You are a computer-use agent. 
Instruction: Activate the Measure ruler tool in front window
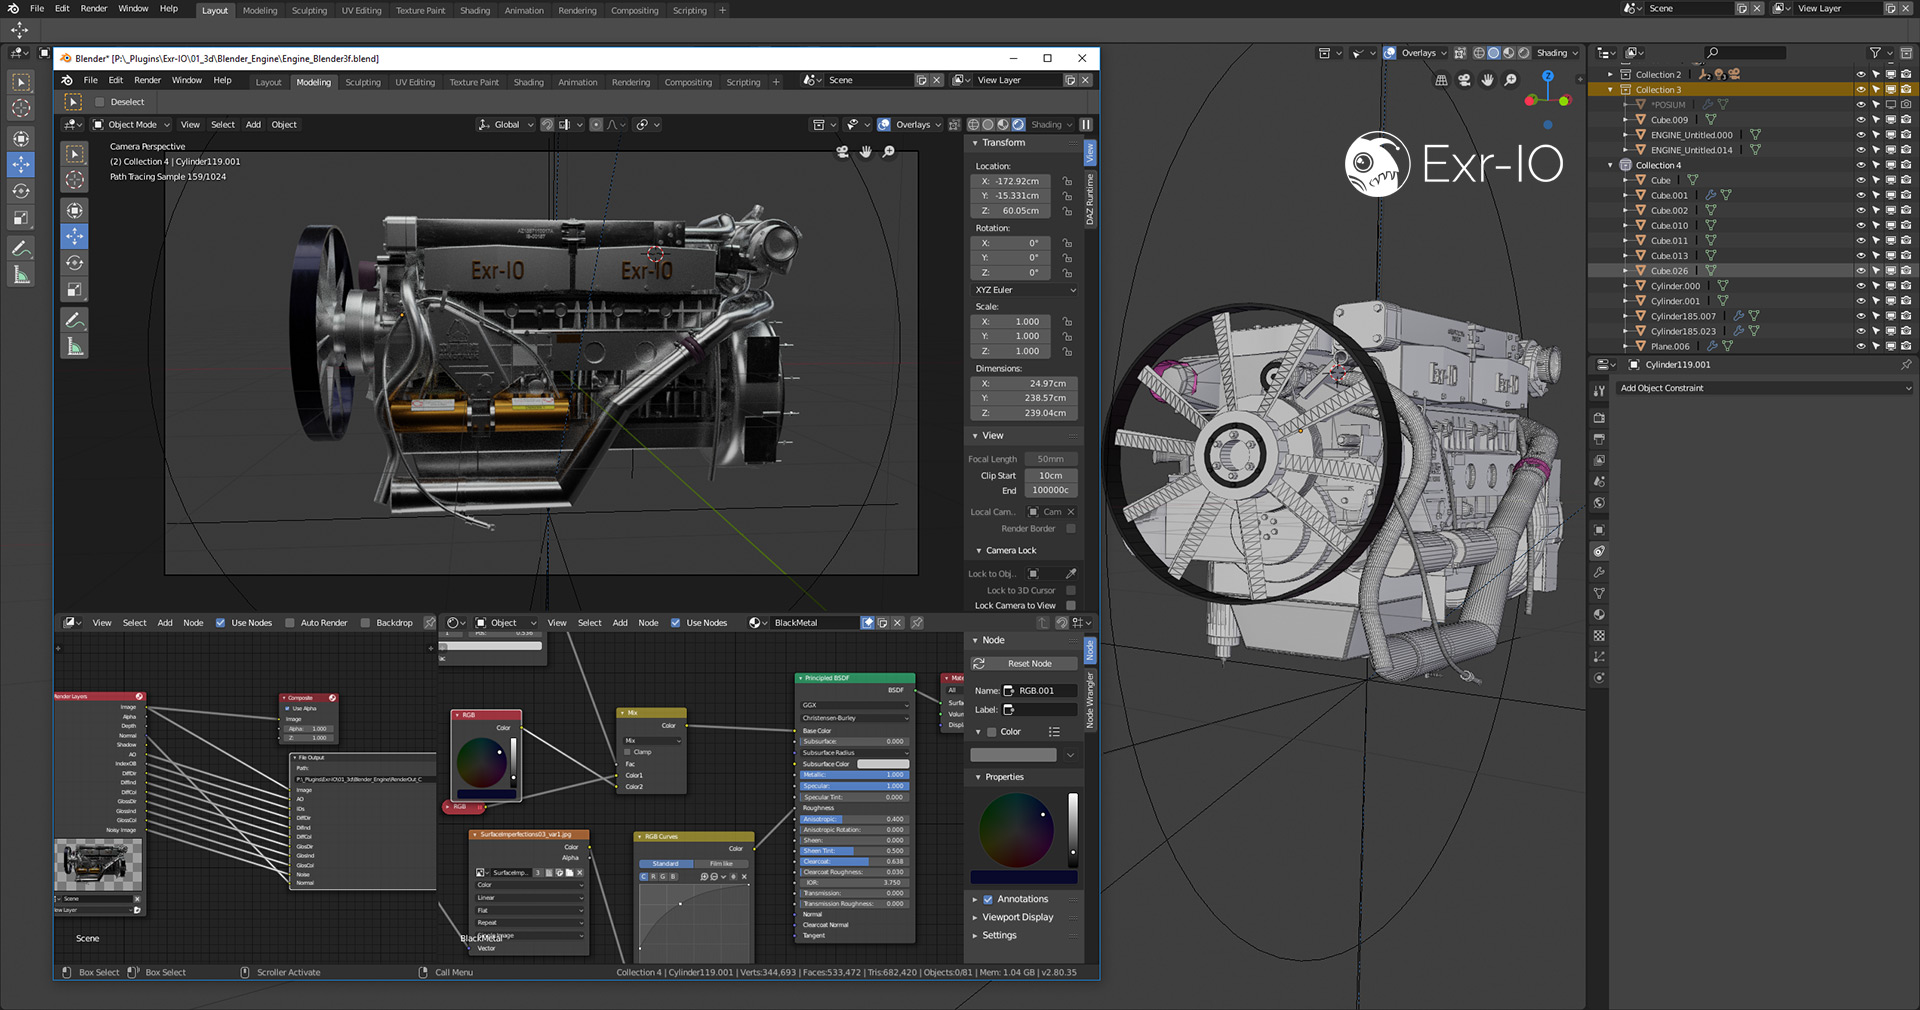click(75, 347)
